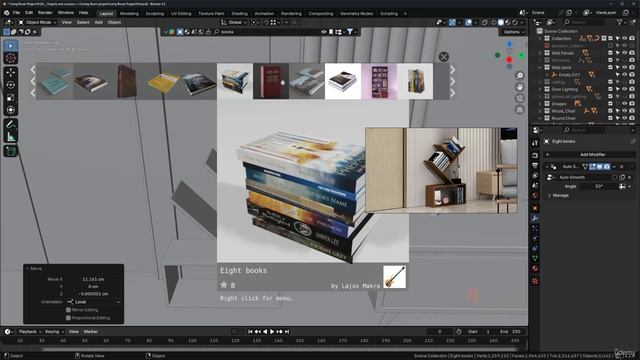Click the viewport pan hand icon
Screen dimensions: 640x360
(x=520, y=87)
